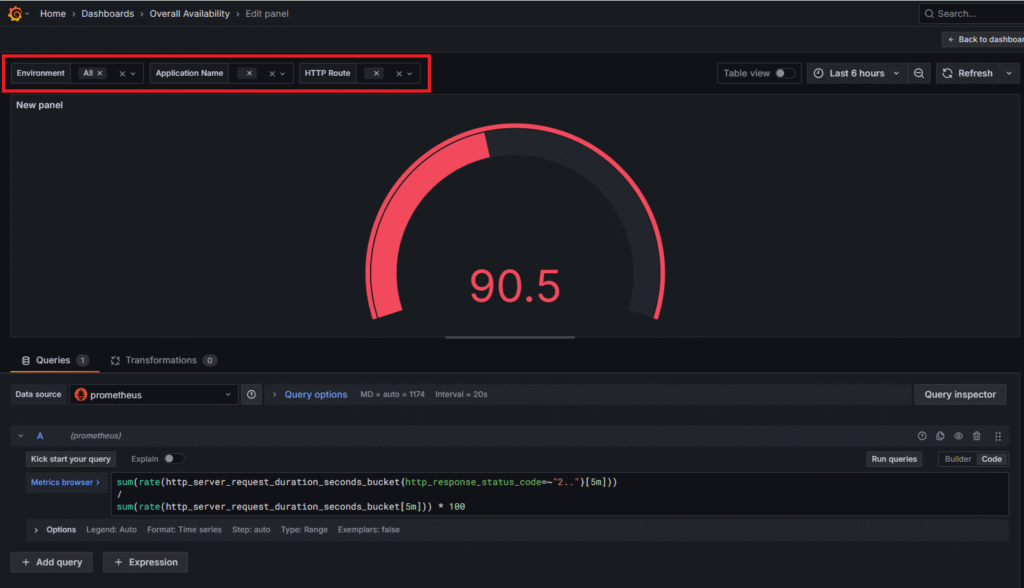The width and height of the screenshot is (1024, 588).
Task: Click the Interval = 20s text
Action: (x=461, y=395)
